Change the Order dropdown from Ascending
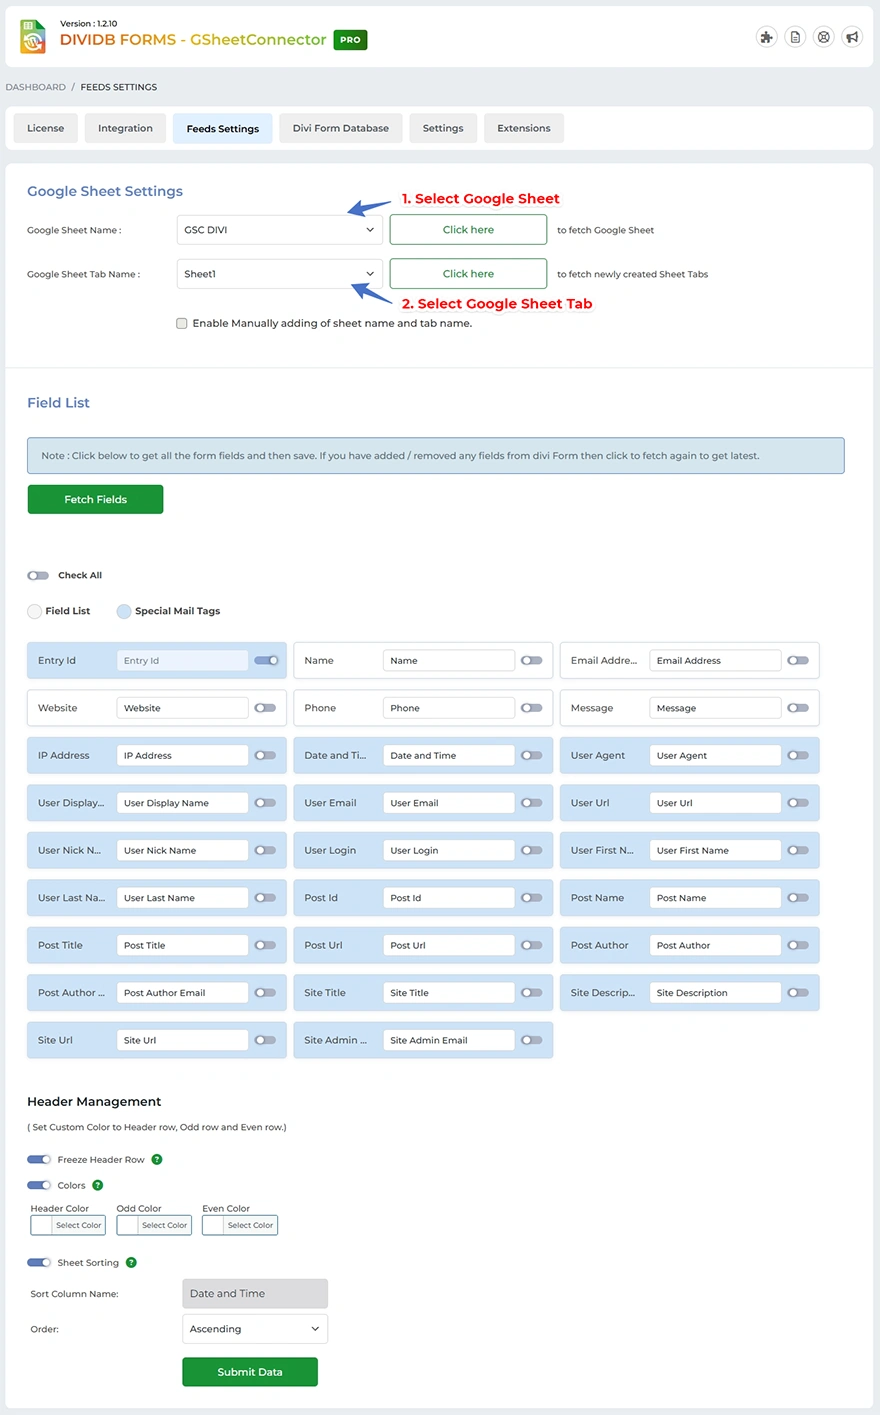 coord(254,1328)
